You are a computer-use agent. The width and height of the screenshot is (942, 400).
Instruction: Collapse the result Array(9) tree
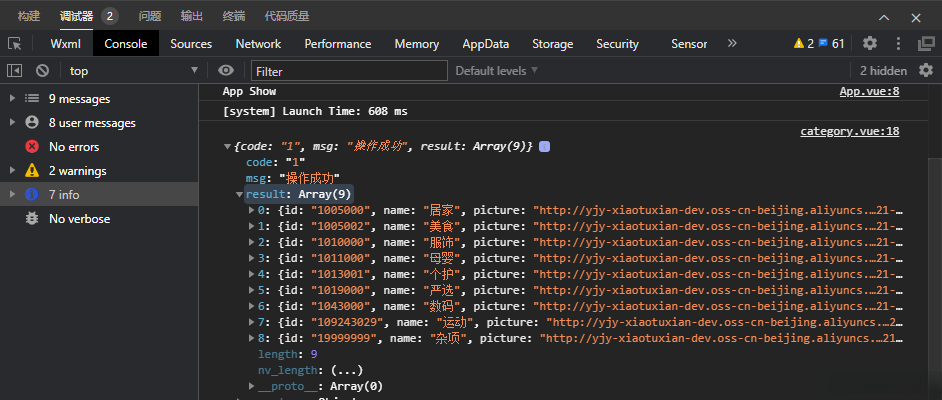point(240,194)
